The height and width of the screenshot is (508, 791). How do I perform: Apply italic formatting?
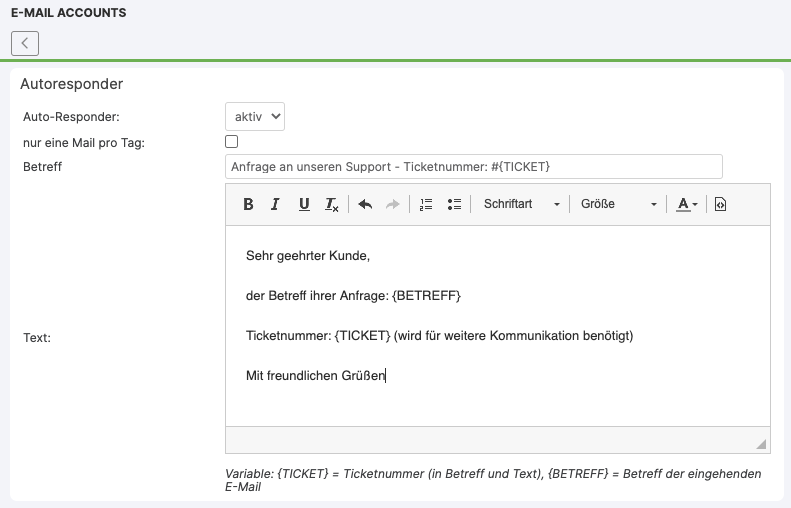coord(275,204)
